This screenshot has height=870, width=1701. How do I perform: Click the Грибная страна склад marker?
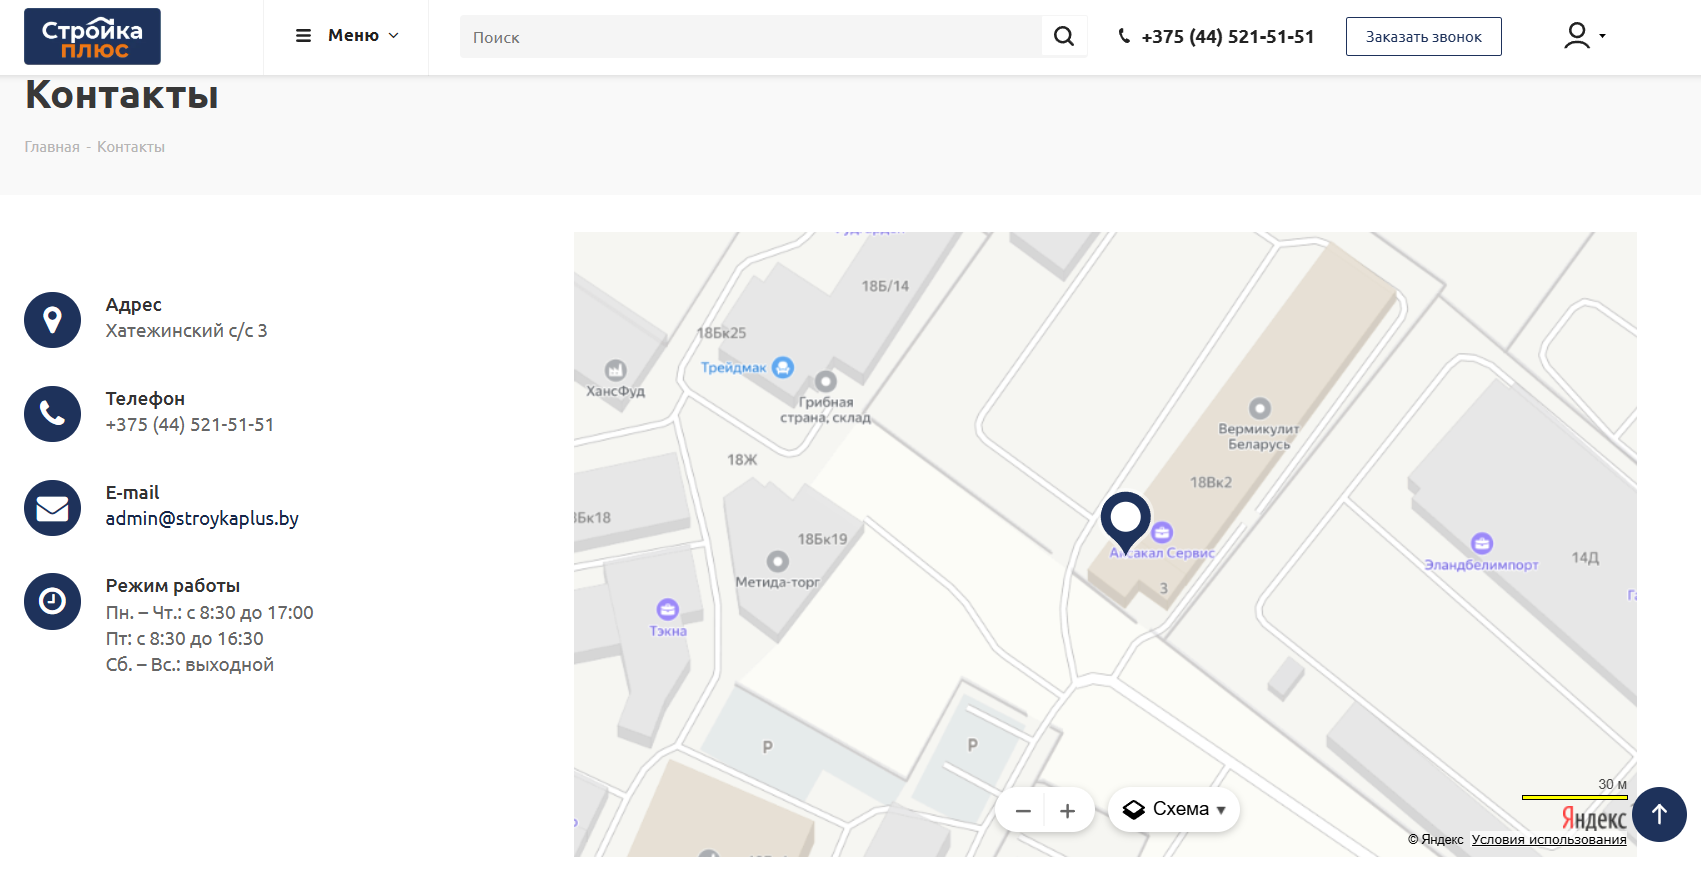coord(826,382)
